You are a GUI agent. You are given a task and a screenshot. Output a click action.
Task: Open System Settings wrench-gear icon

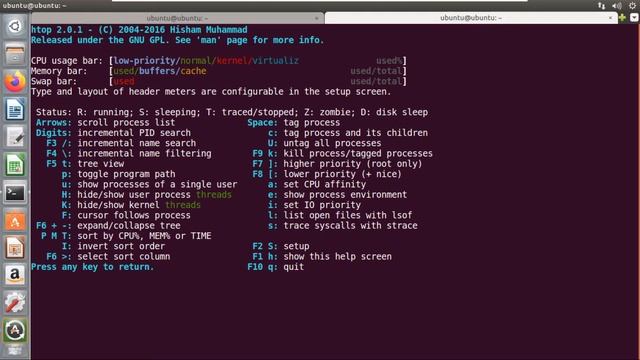(15, 303)
